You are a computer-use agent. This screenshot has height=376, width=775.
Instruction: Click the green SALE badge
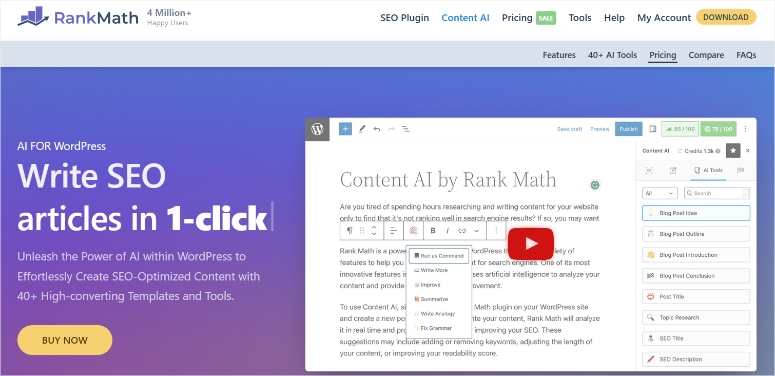pyautogui.click(x=546, y=18)
